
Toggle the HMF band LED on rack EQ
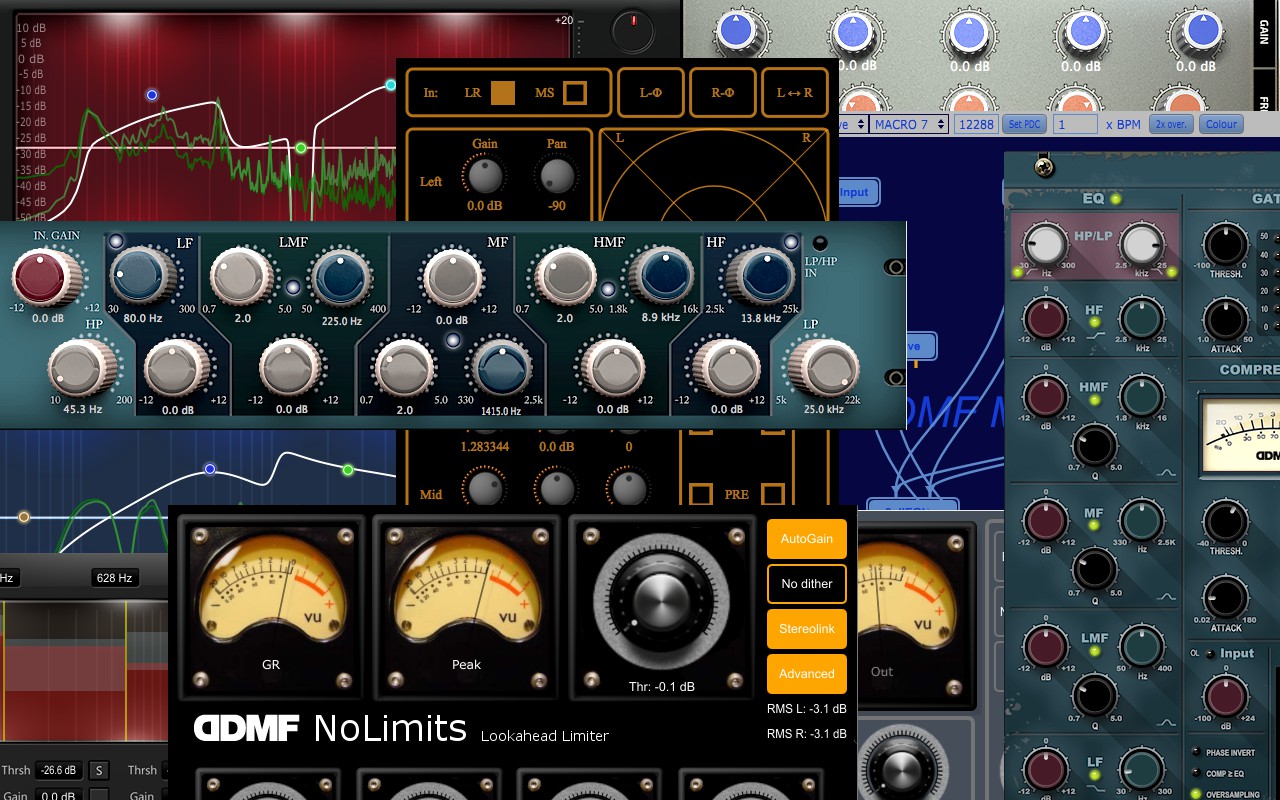click(x=608, y=289)
